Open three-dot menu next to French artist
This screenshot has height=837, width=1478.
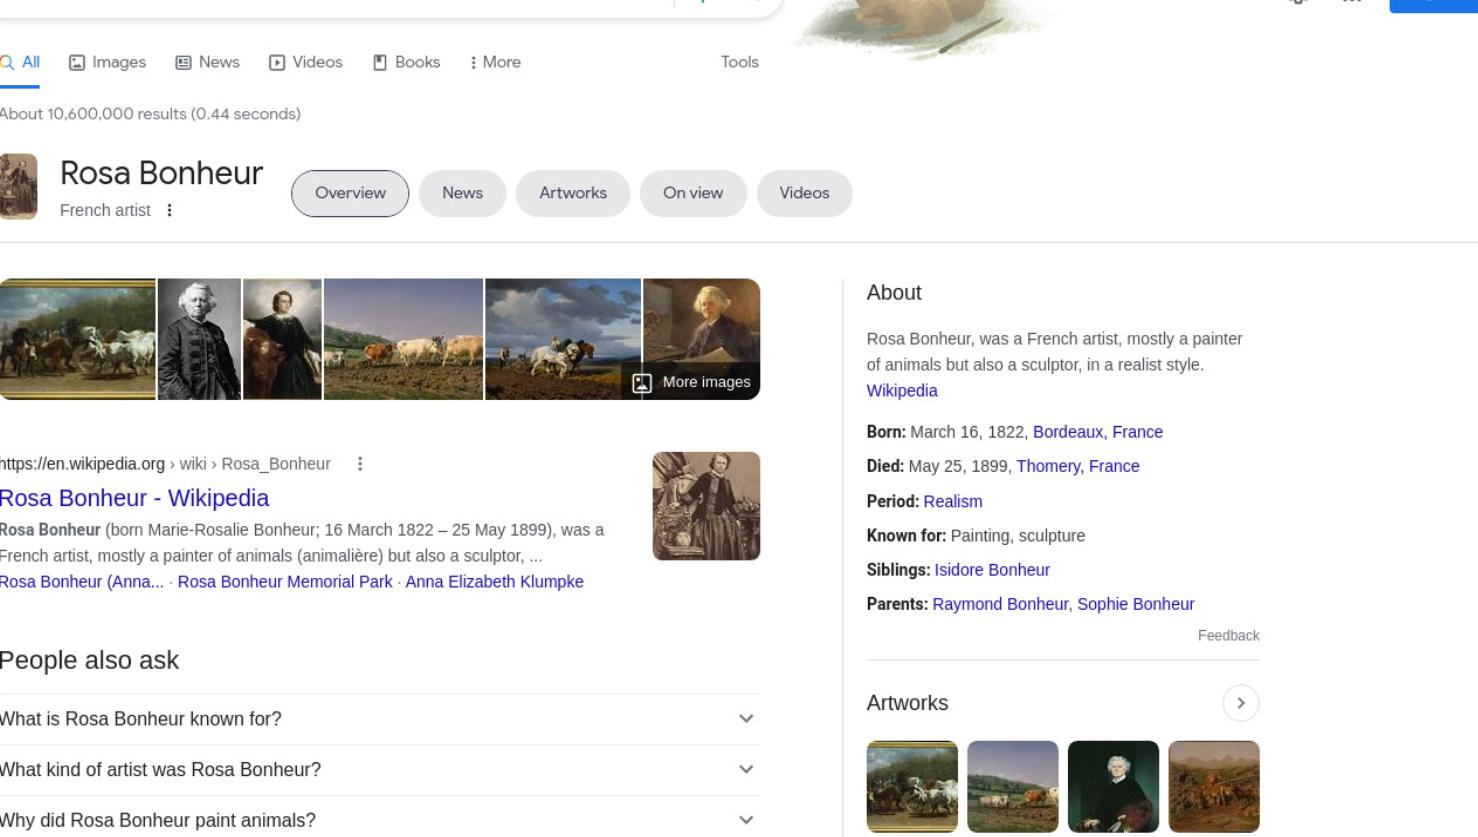[169, 210]
